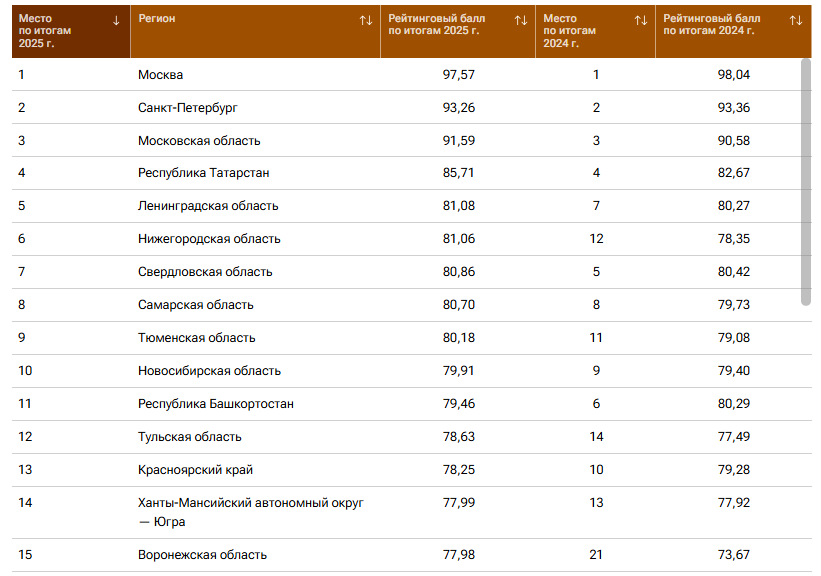The image size is (821, 576).
Task: Click the 'Рейтинговый балл по итогам 2024 г.' header label
Action: (x=712, y=25)
